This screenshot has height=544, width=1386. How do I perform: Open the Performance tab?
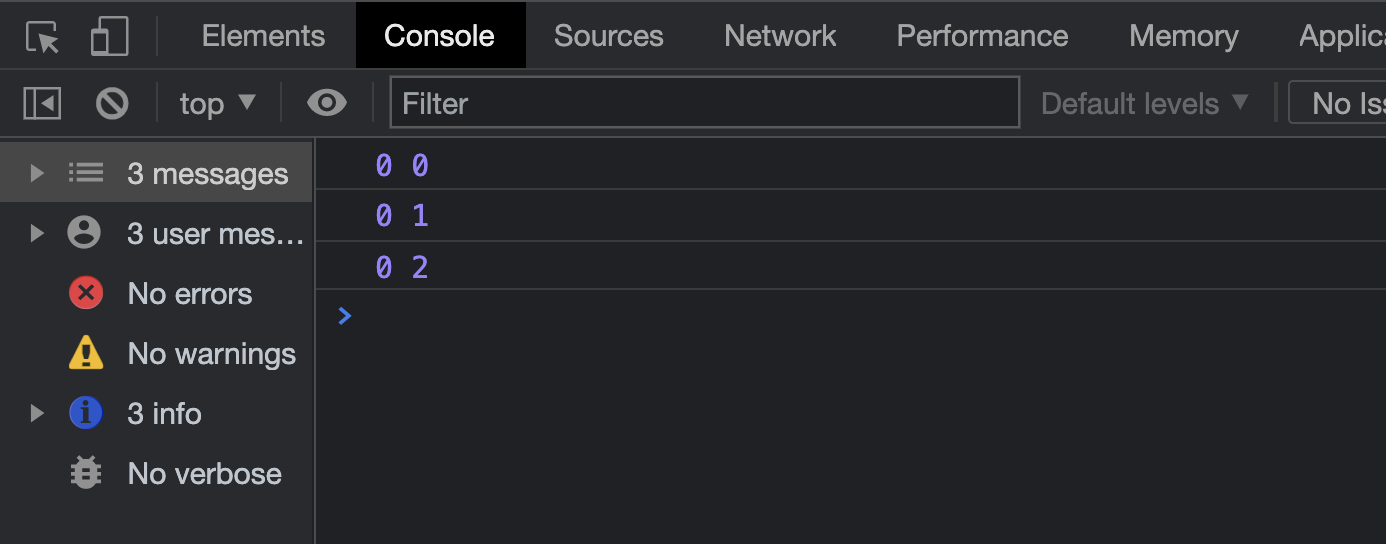[x=982, y=37]
